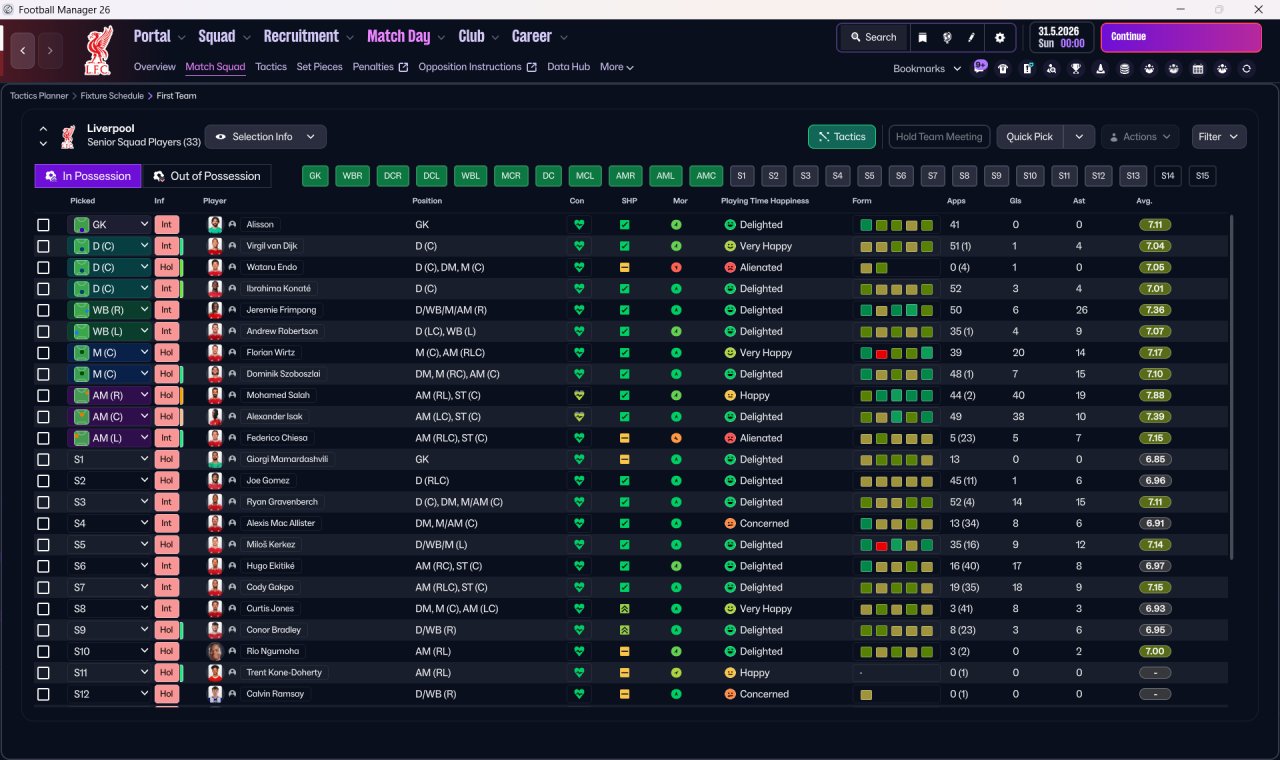
Task: Select the checkbox for Cody Gakpo
Action: (43, 587)
